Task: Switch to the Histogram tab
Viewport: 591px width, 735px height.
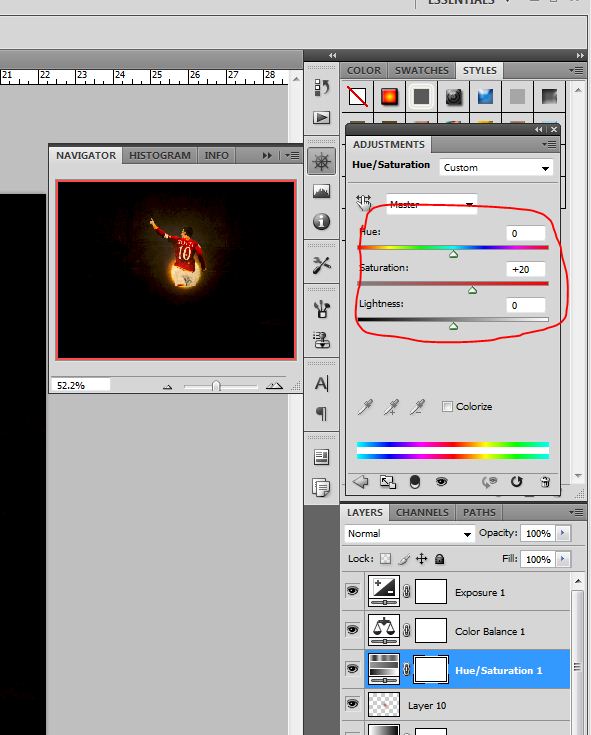Action: [160, 155]
